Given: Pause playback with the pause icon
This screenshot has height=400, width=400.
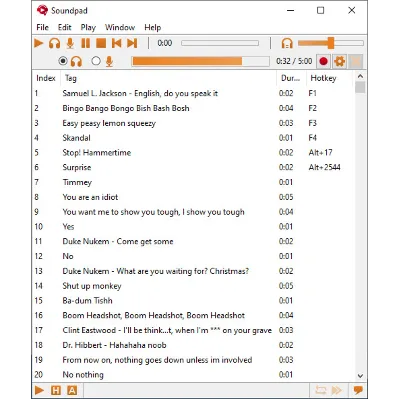Looking at the screenshot, I should click(x=86, y=43).
